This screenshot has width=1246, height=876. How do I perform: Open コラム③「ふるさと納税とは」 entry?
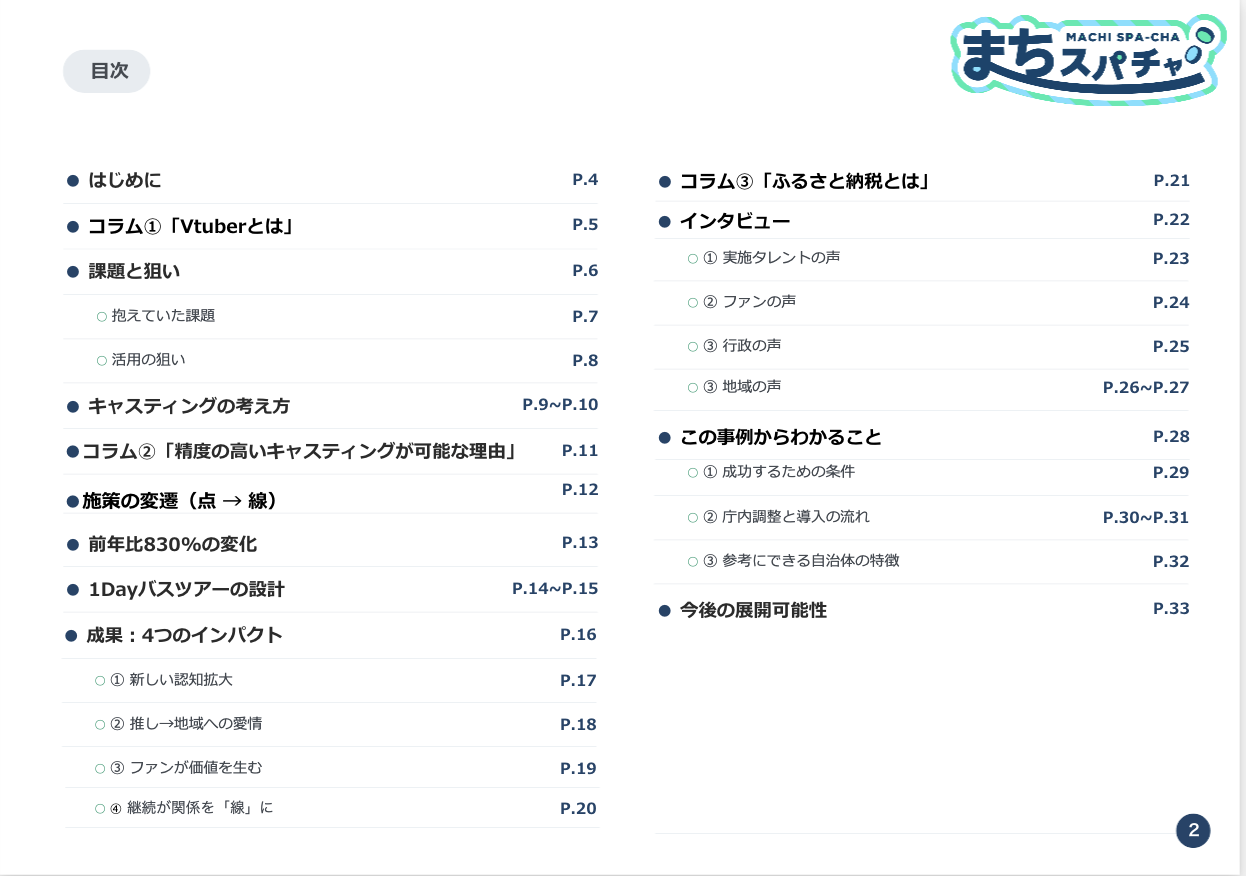click(805, 182)
